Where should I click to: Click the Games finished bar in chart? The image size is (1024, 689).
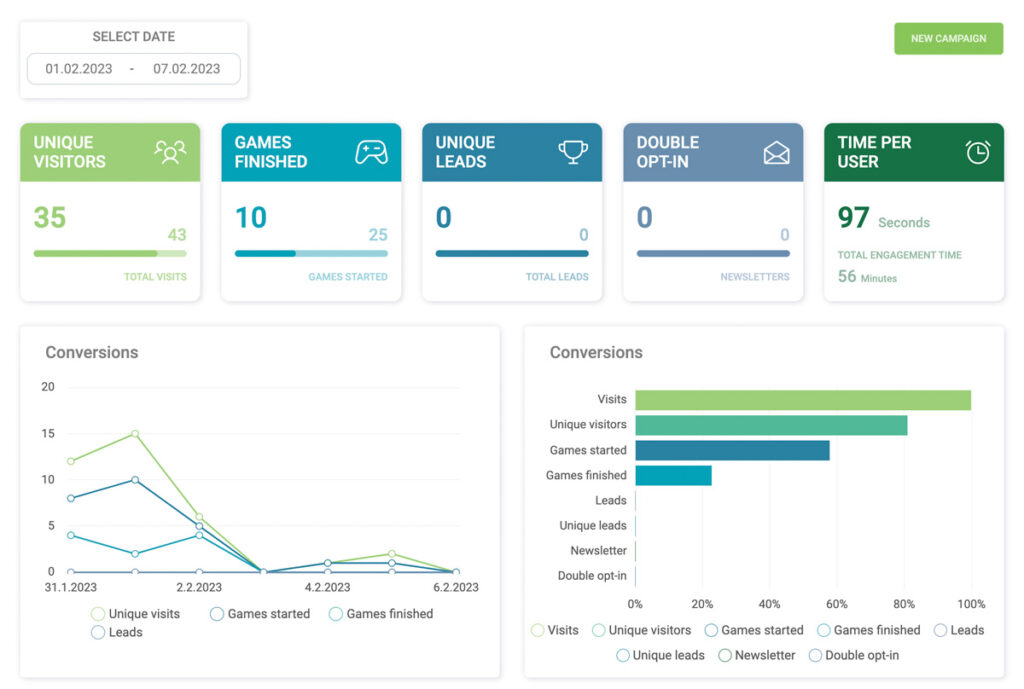click(x=673, y=475)
